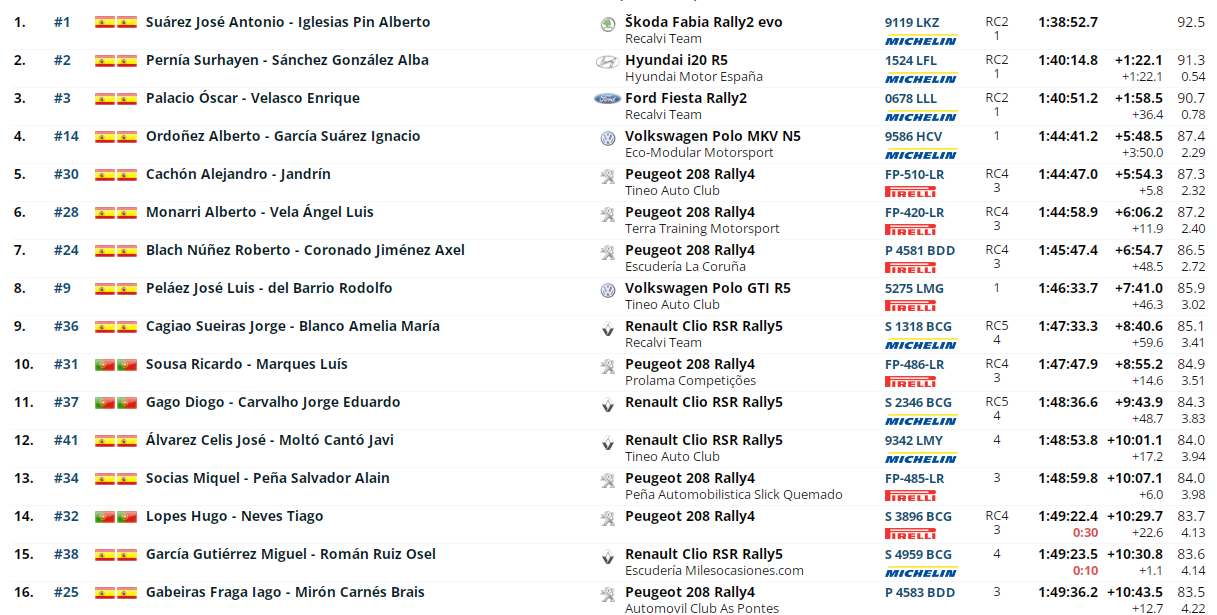Click the Renault icon in Álvarez Celis José's row

pos(607,442)
